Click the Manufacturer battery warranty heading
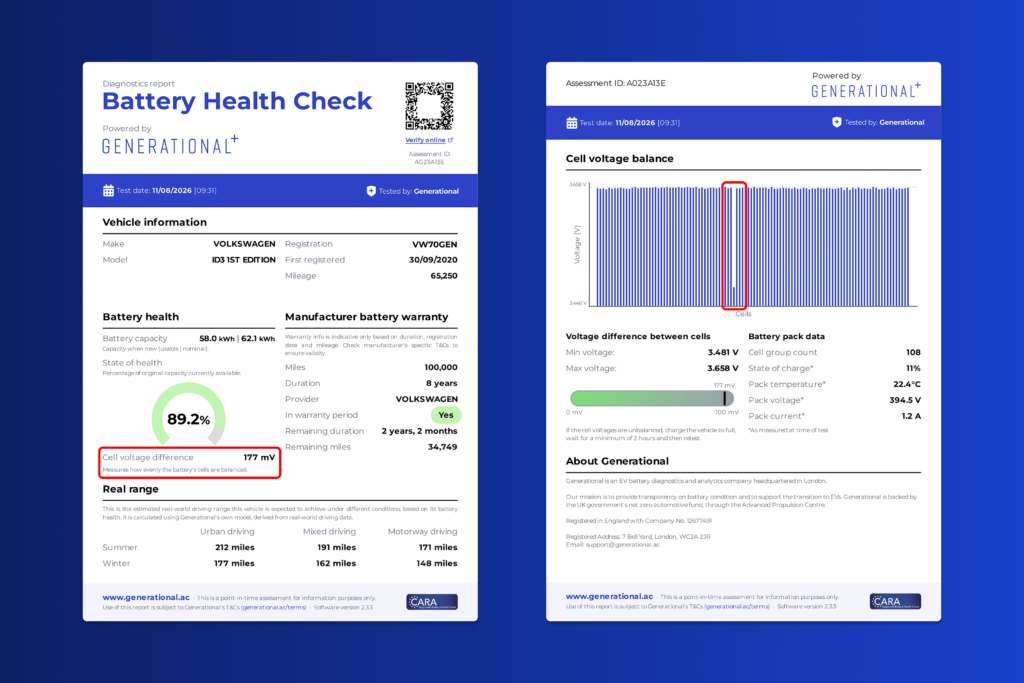Screen dimensions: 1024x683 [366, 317]
